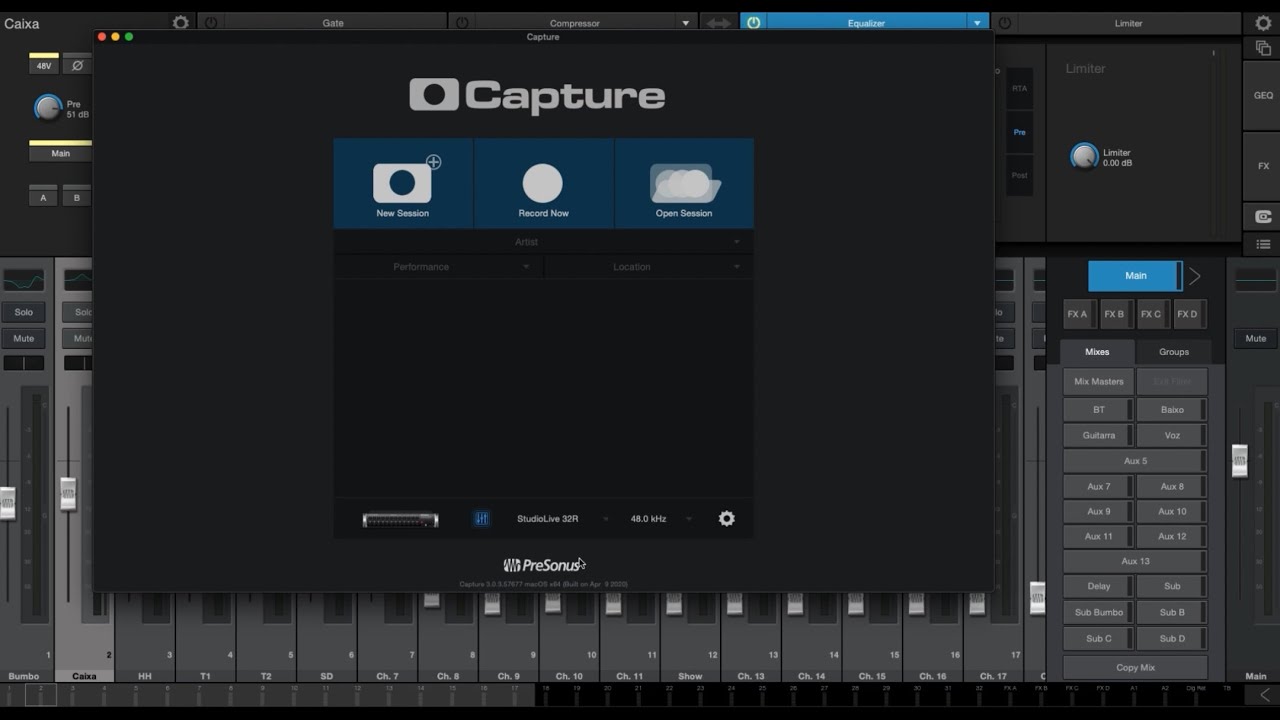This screenshot has width=1280, height=720.
Task: Disable the Equalizer power button
Action: (753, 23)
